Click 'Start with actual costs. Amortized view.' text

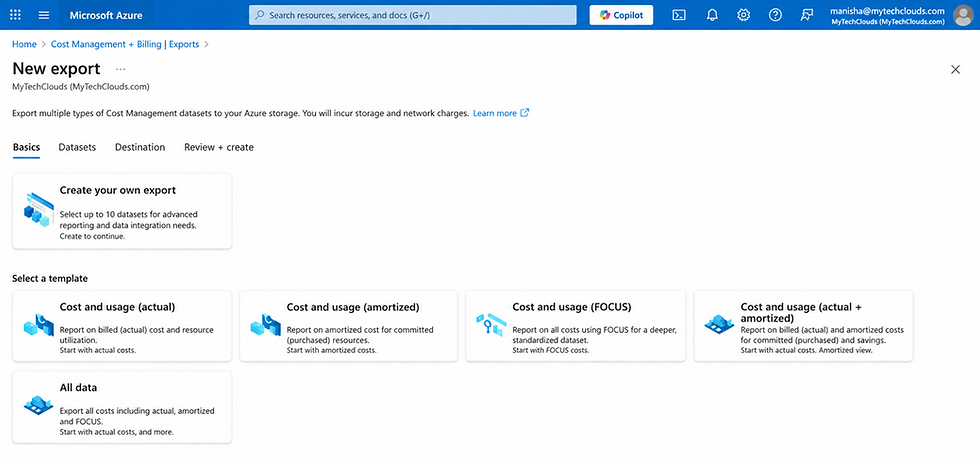[806, 350]
